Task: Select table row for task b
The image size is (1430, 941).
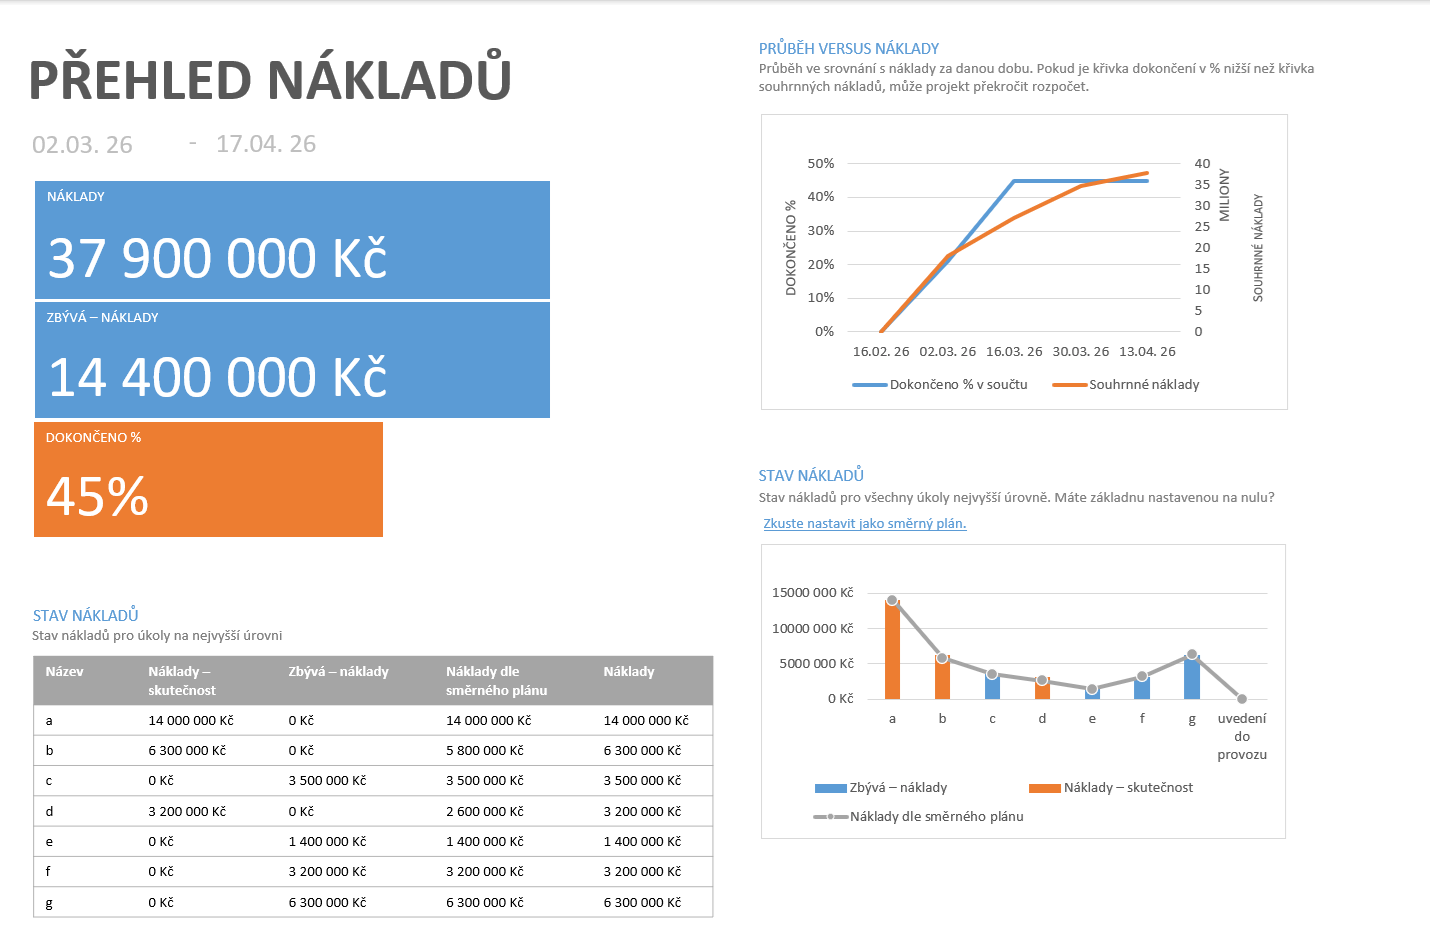Action: [x=373, y=750]
